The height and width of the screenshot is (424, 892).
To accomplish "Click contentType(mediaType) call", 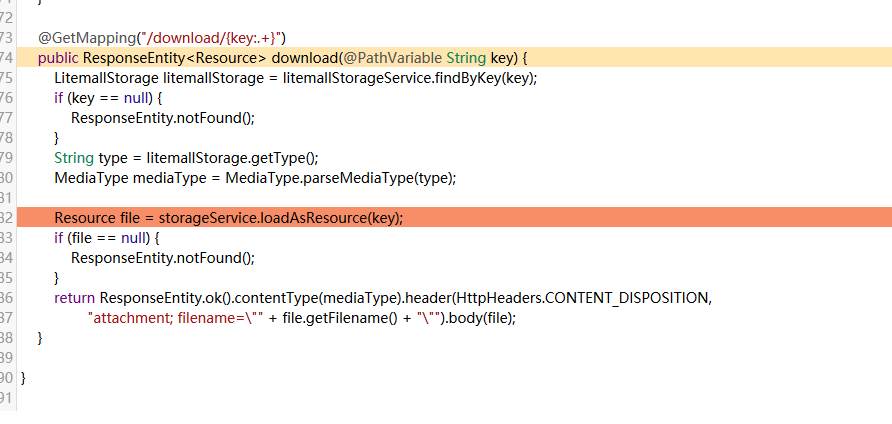I will [x=316, y=298].
